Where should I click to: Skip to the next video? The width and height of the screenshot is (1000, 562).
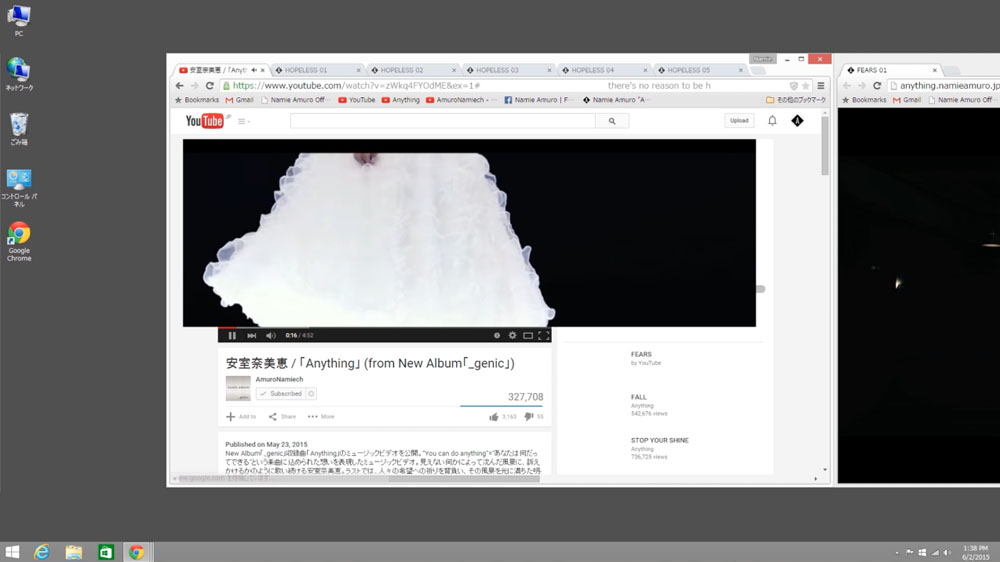tap(251, 336)
